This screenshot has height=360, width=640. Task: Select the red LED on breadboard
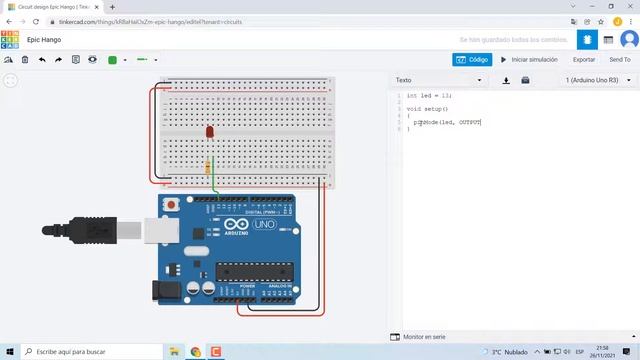[x=209, y=132]
